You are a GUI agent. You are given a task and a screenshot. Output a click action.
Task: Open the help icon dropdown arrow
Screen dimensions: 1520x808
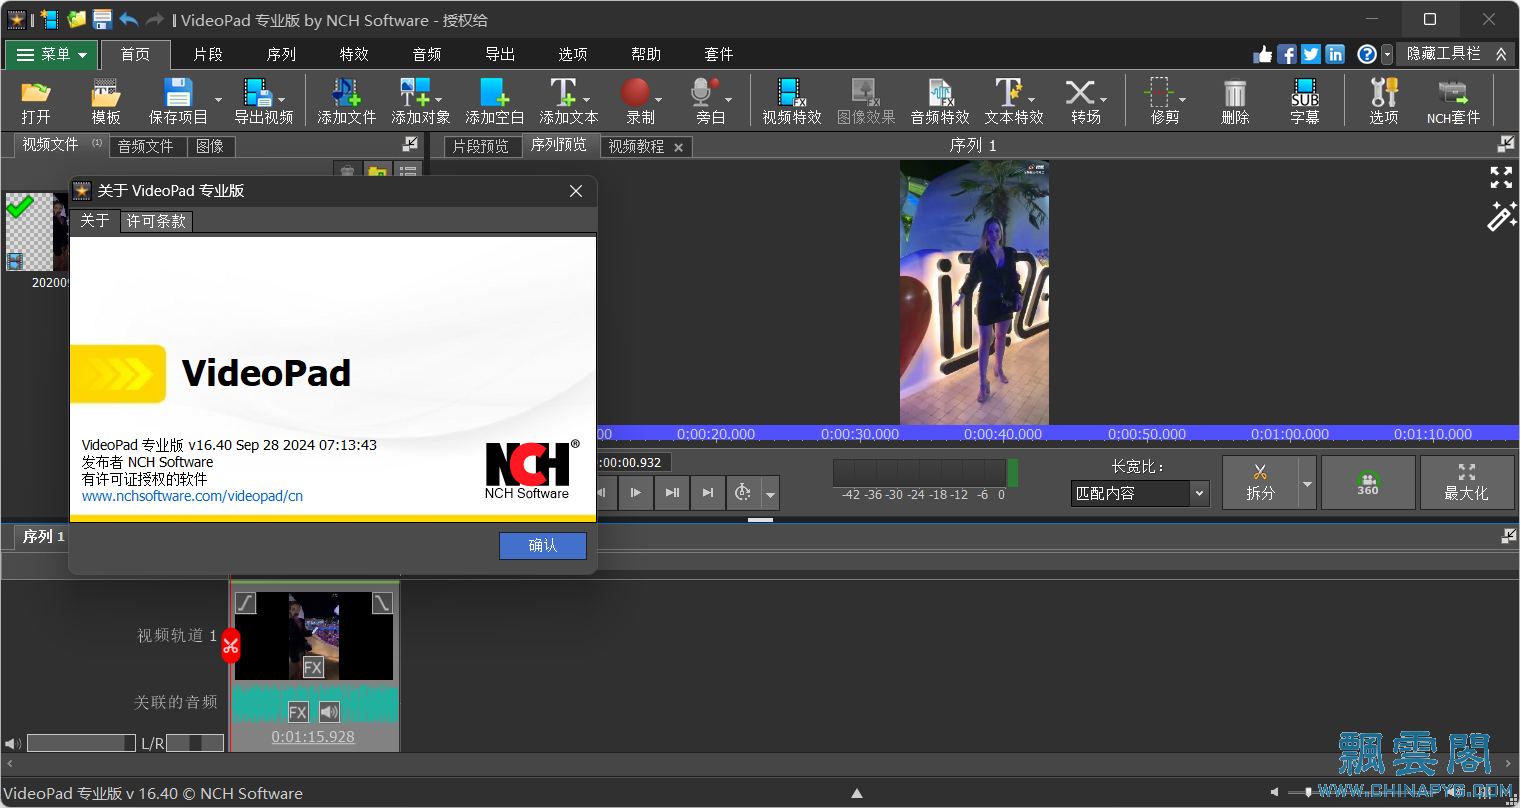click(1387, 54)
